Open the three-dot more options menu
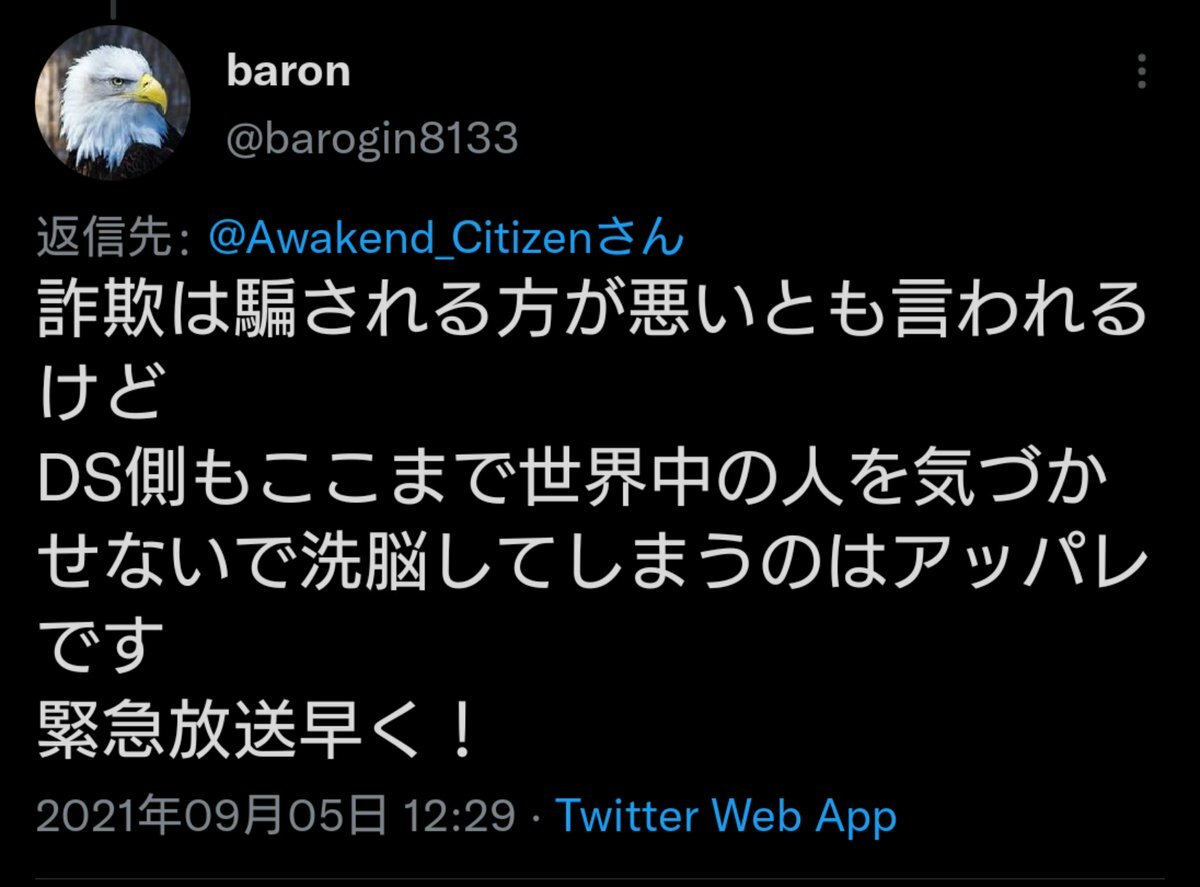 pos(1143,72)
